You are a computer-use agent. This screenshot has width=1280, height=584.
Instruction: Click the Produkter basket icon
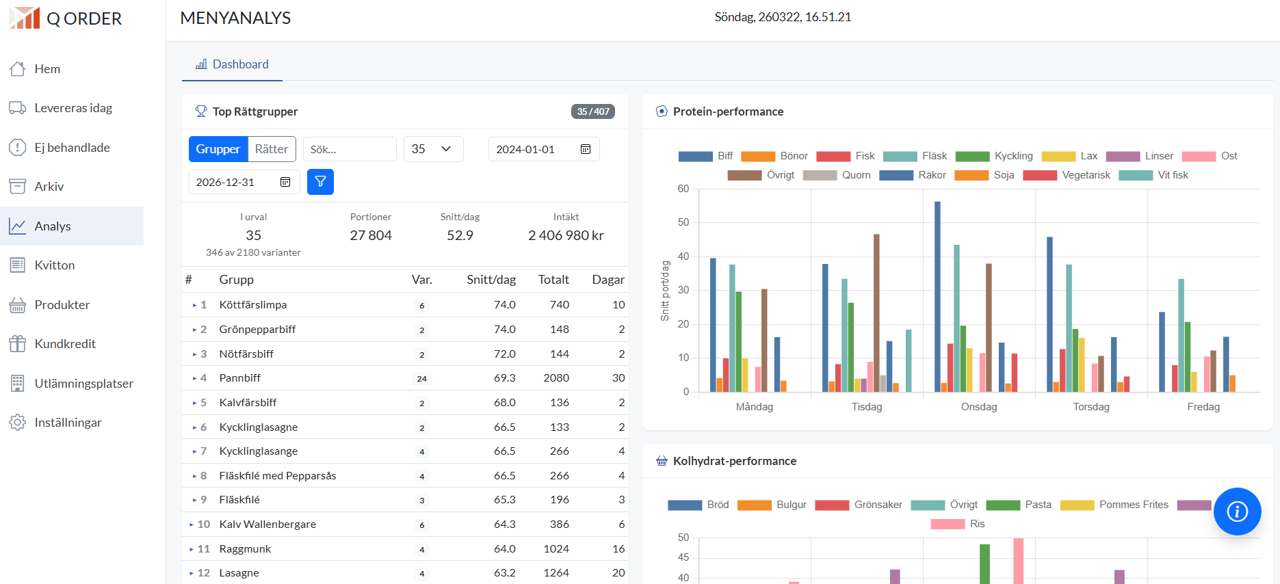(17, 305)
